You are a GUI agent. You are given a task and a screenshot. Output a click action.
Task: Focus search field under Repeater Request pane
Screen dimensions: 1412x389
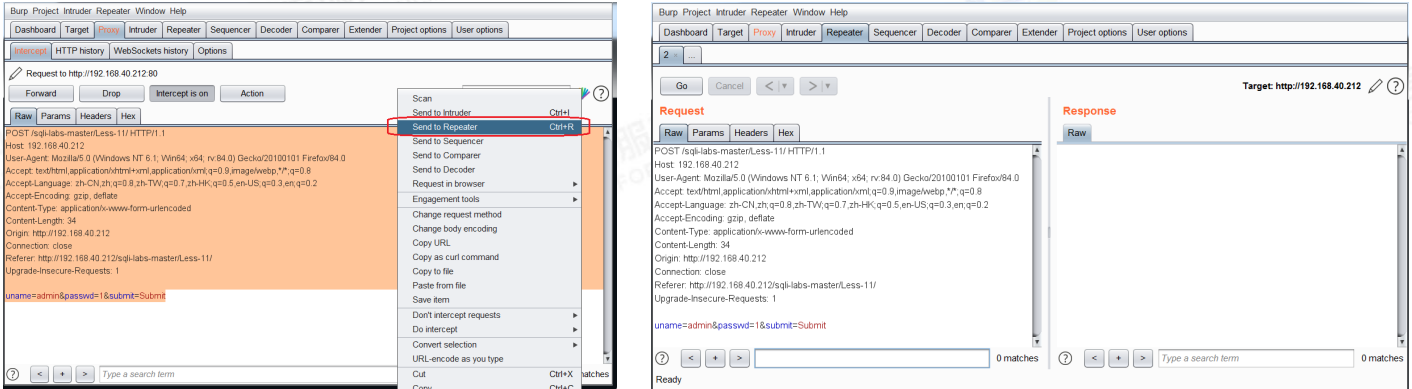(x=871, y=358)
